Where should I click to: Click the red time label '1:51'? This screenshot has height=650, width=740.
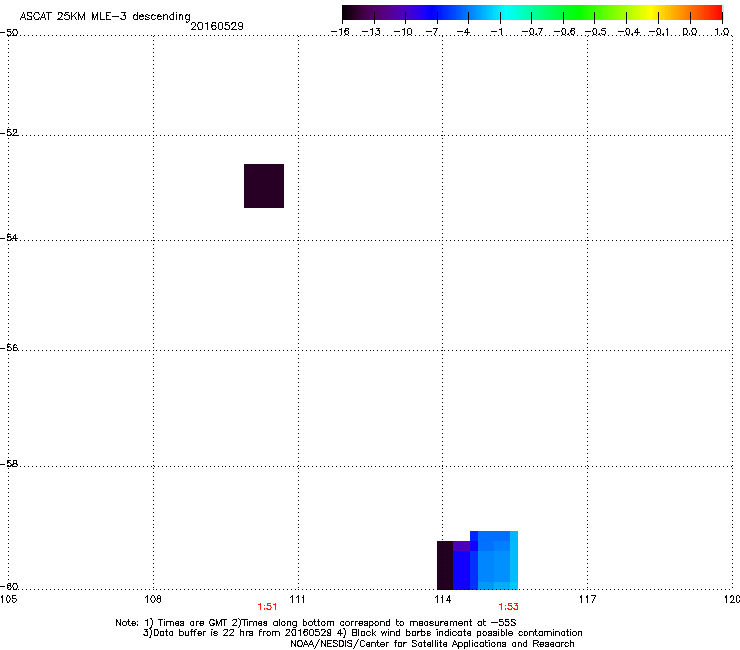(267, 607)
